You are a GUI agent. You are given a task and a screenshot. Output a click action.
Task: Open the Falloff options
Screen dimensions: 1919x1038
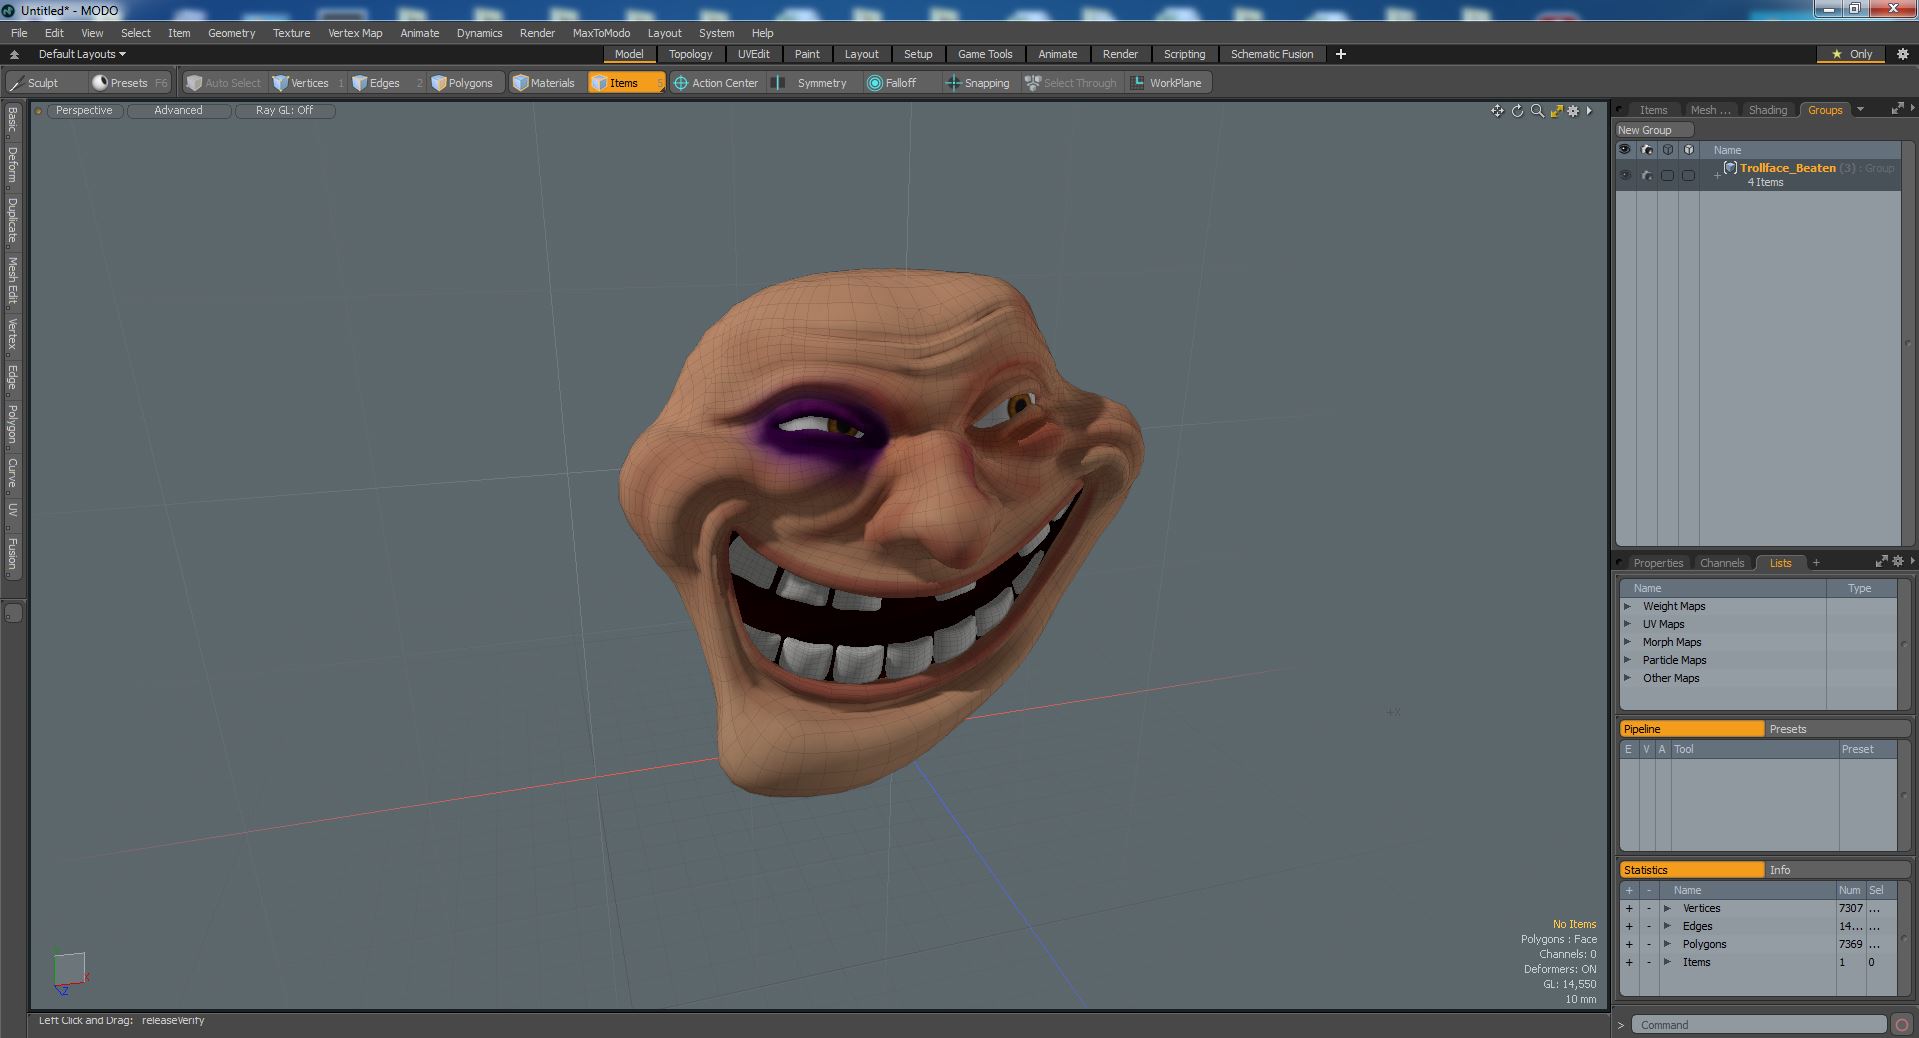(900, 83)
